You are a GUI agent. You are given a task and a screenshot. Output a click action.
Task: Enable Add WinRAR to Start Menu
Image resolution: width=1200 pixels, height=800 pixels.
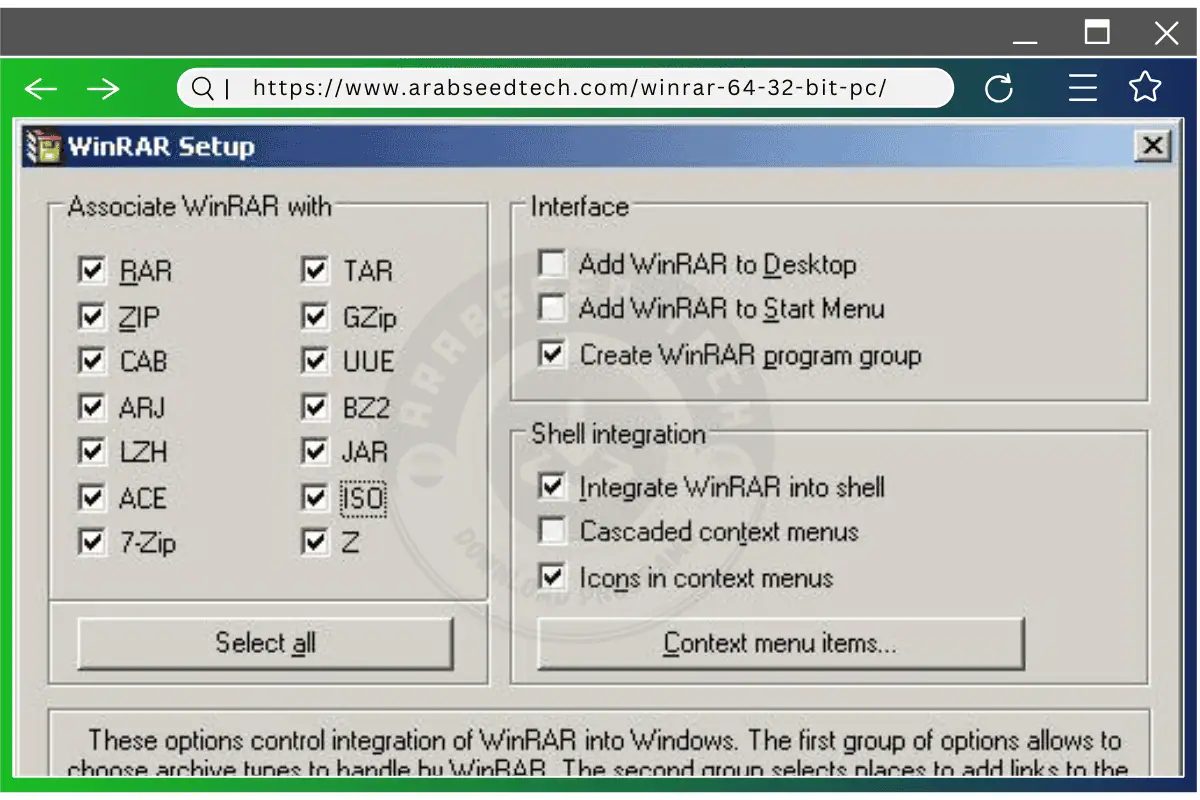[552, 307]
